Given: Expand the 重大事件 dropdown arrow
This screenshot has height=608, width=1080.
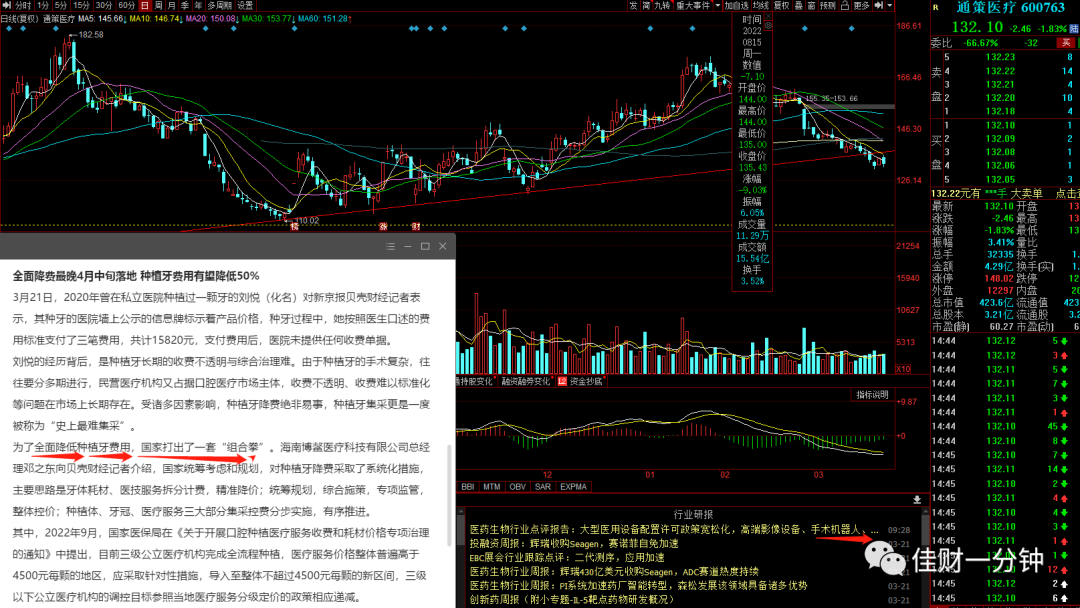Looking at the screenshot, I should click(718, 5).
